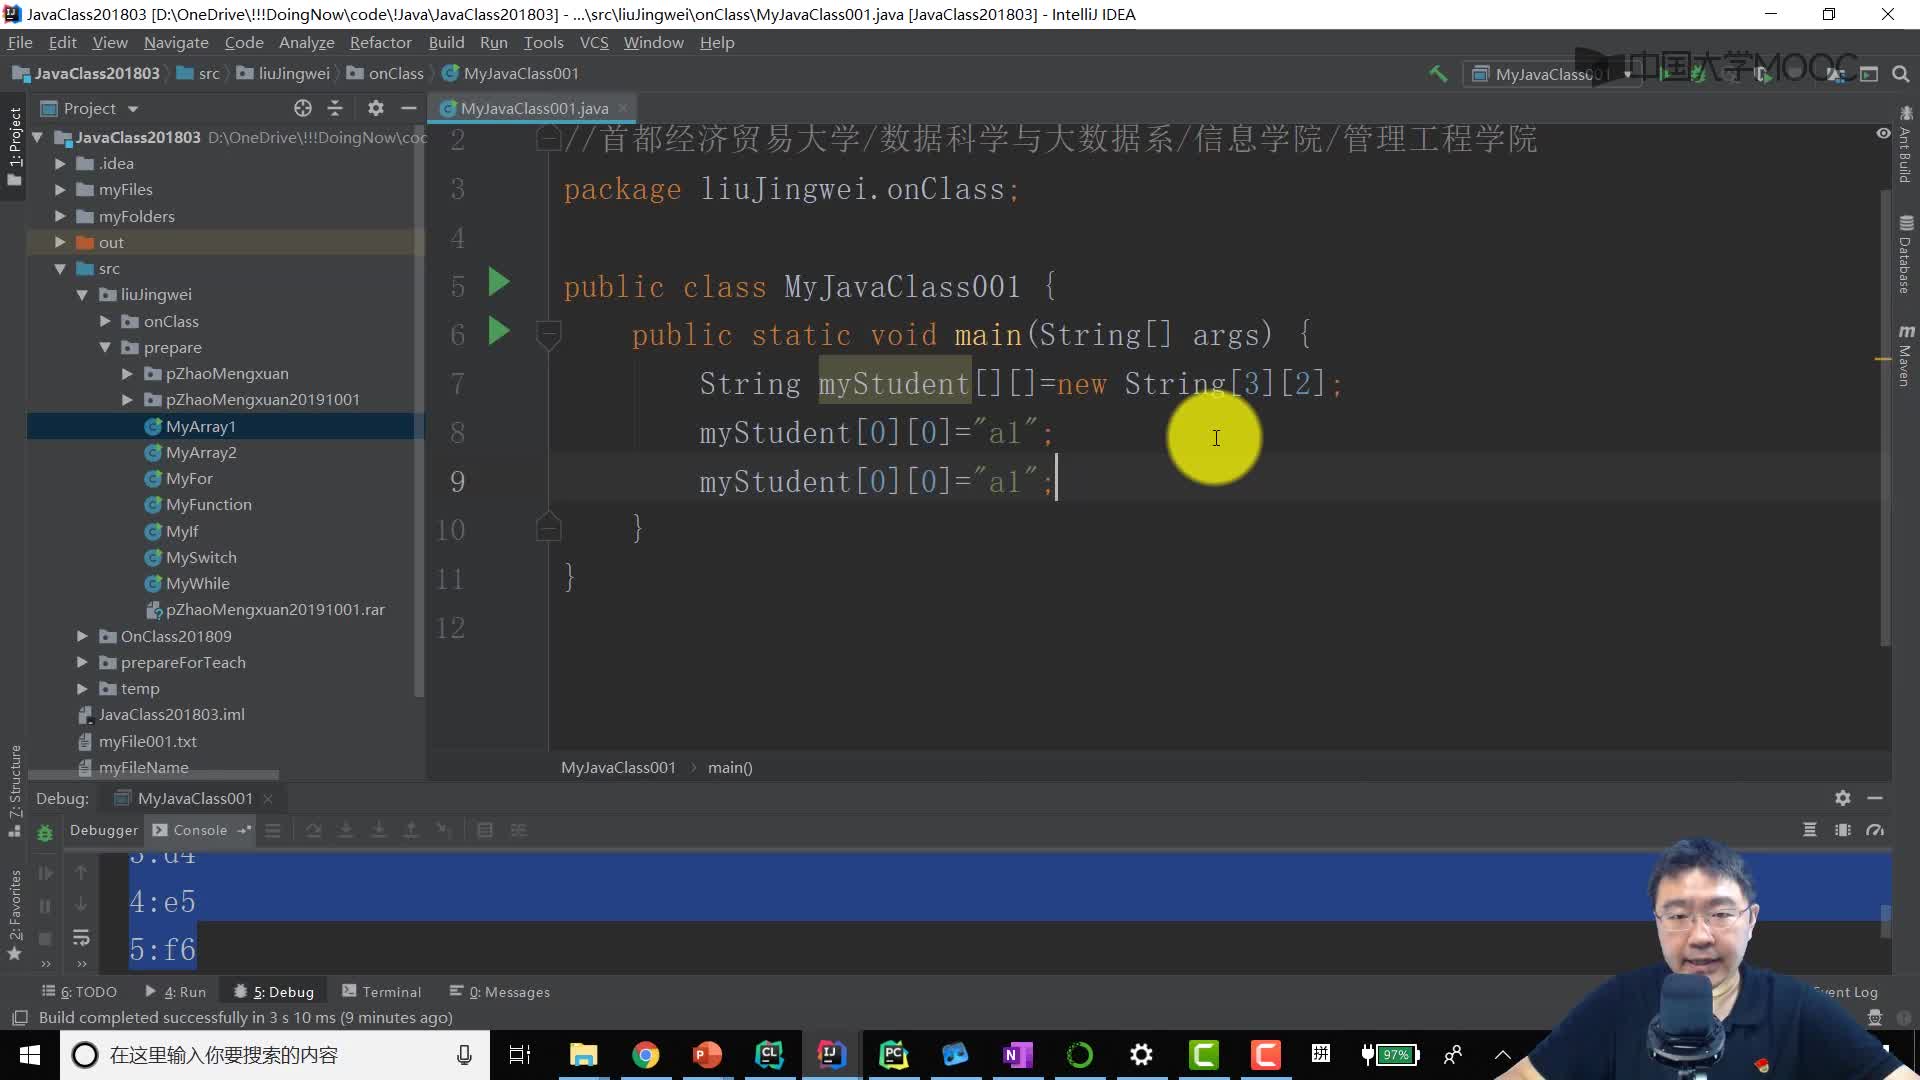This screenshot has width=1920, height=1080.
Task: Click the Run Anything icon in top toolbar
Action: click(x=1869, y=74)
